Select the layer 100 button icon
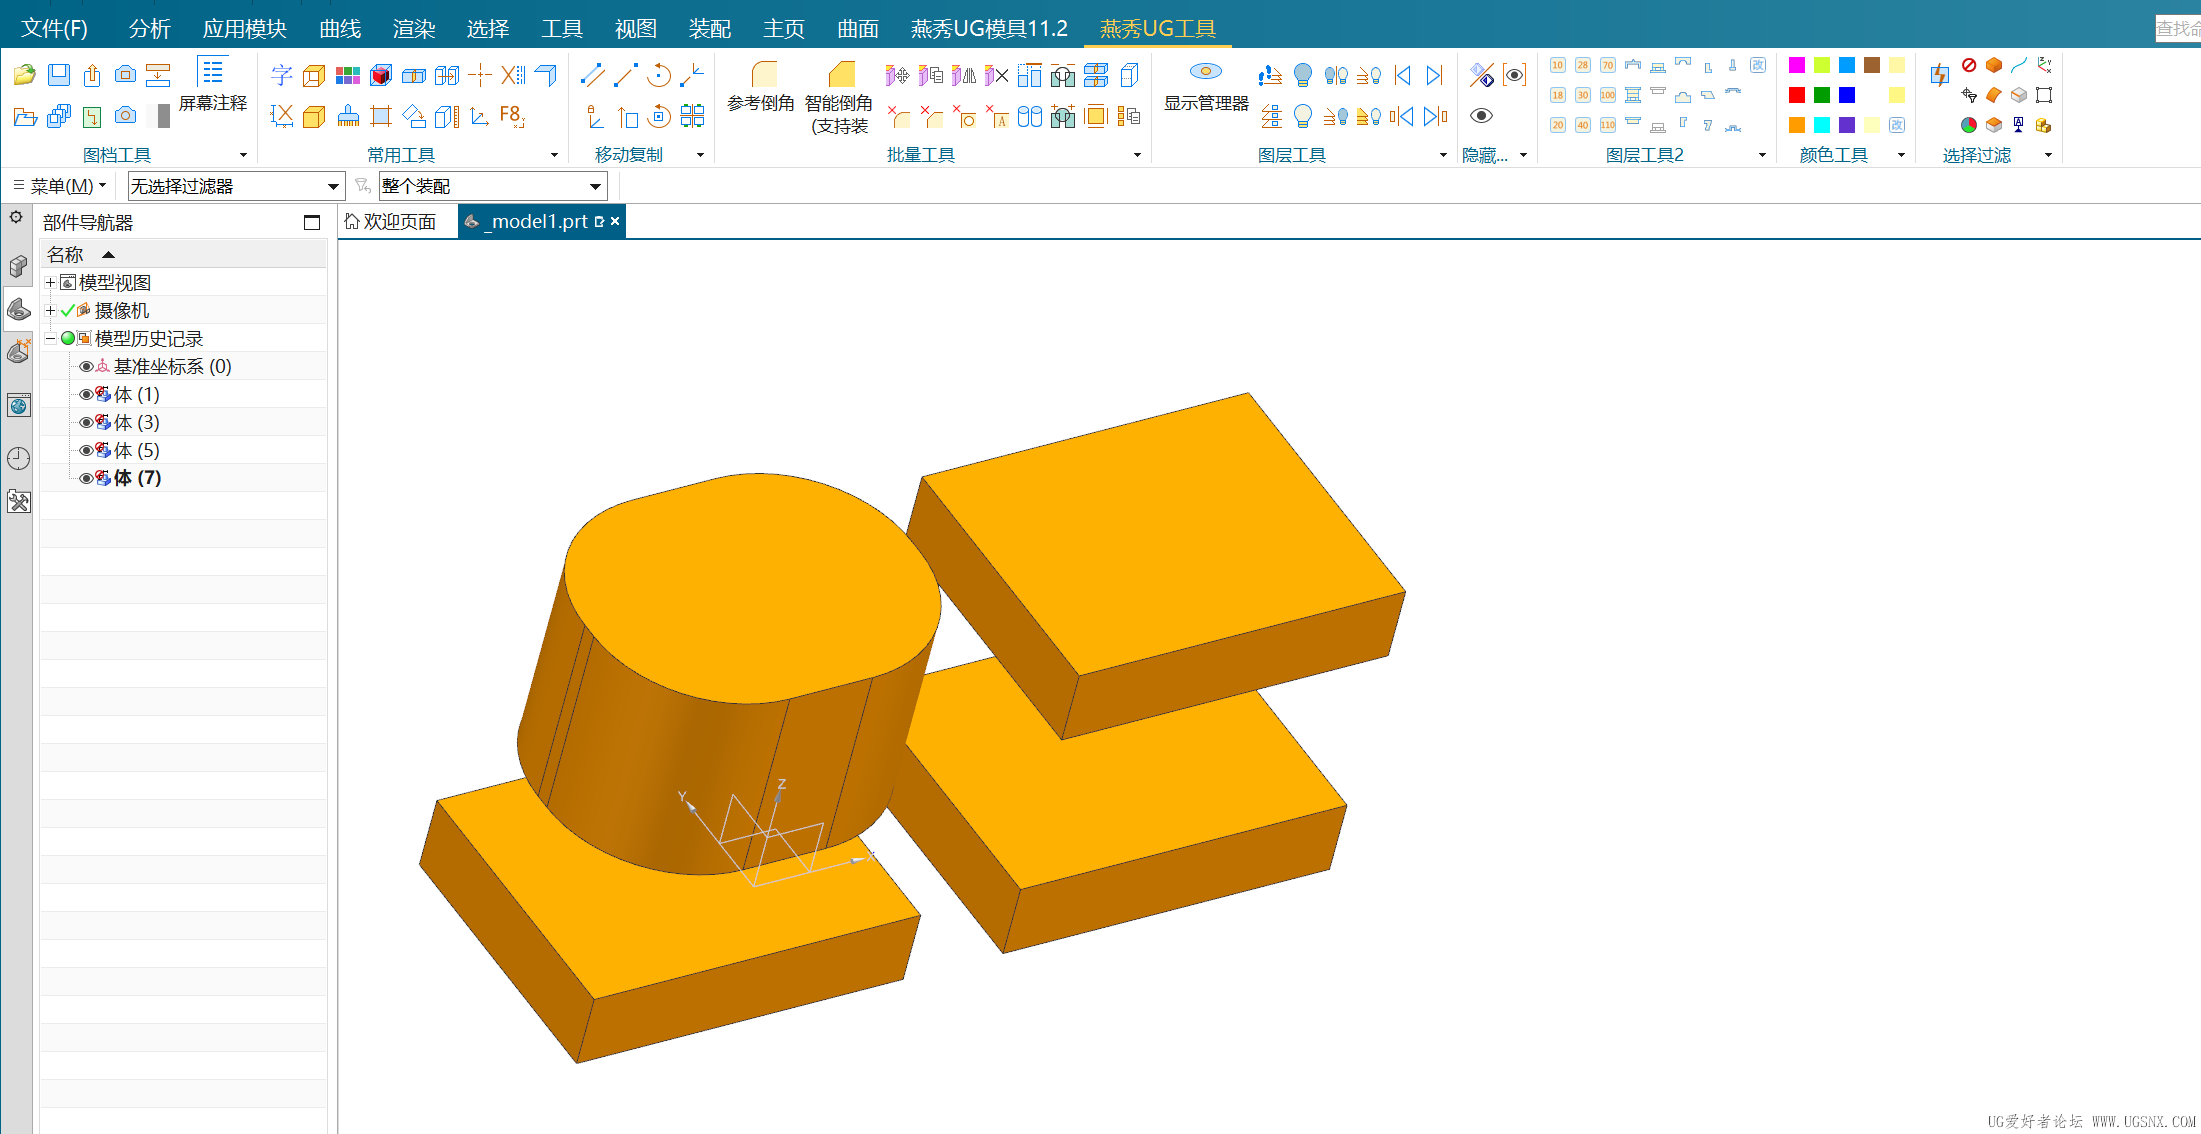 pyautogui.click(x=1607, y=95)
